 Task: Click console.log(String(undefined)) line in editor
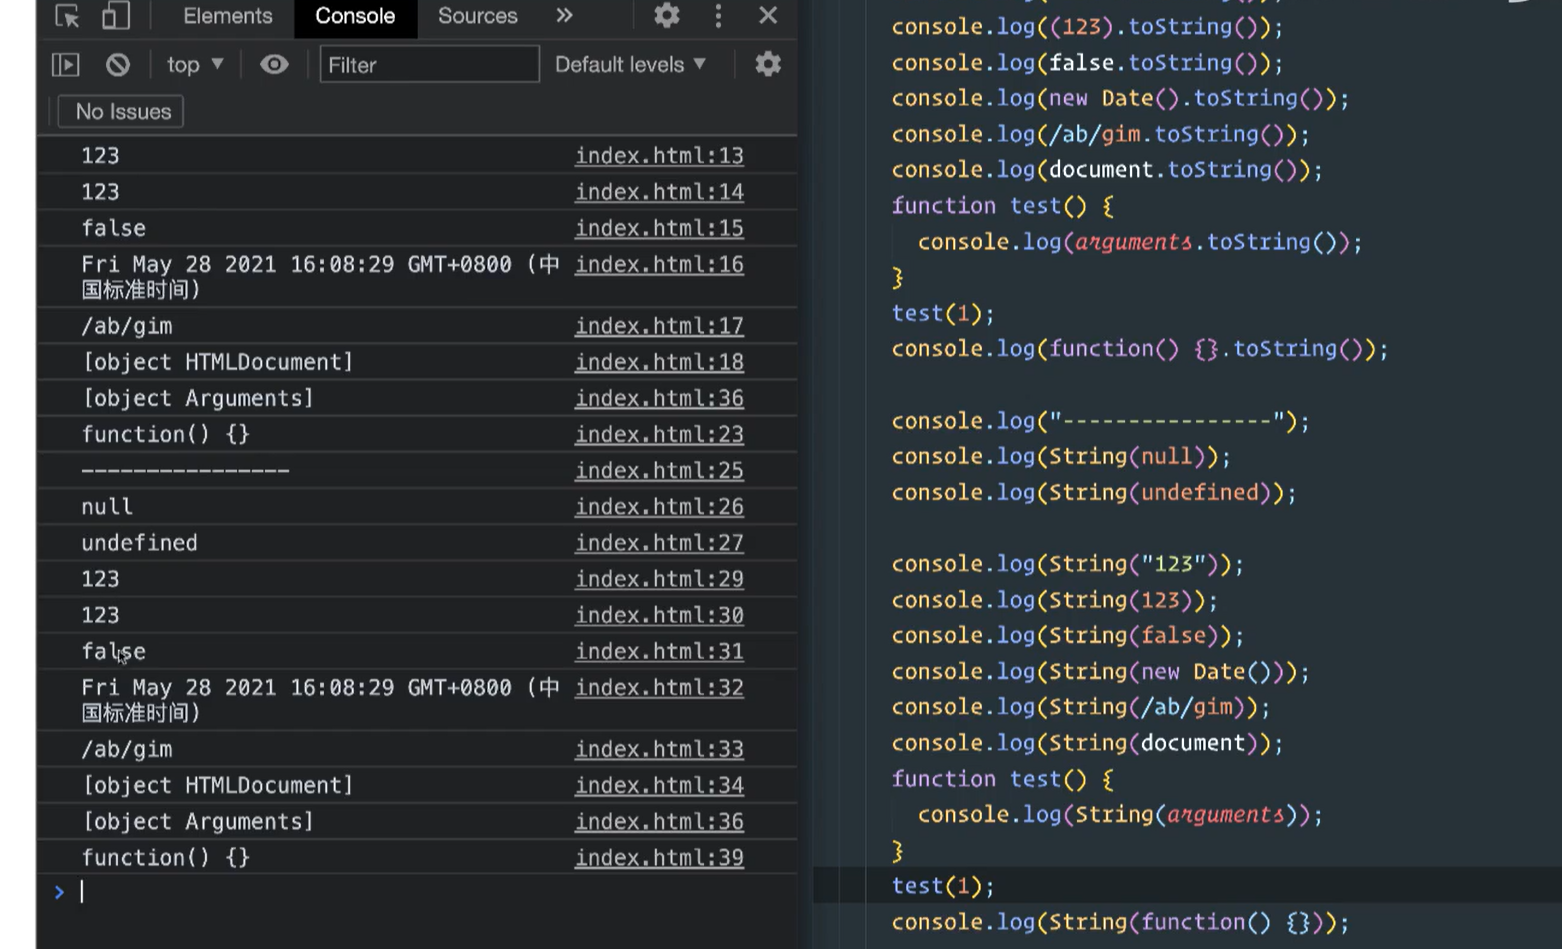click(x=1094, y=493)
